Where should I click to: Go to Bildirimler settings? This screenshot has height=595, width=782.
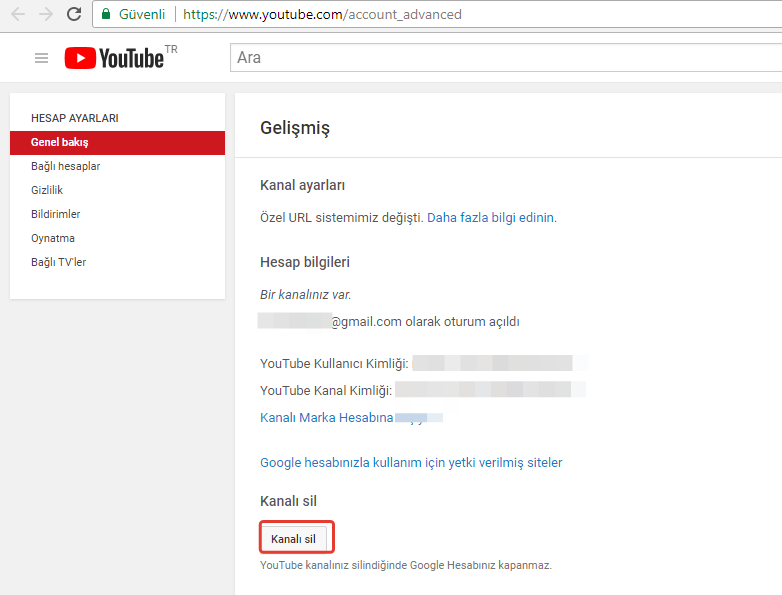[x=55, y=214]
